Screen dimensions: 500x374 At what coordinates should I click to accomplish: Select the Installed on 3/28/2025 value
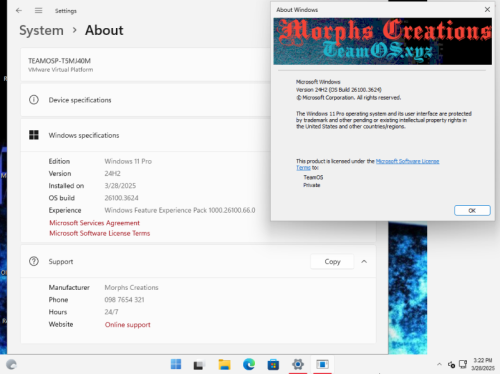click(x=120, y=186)
